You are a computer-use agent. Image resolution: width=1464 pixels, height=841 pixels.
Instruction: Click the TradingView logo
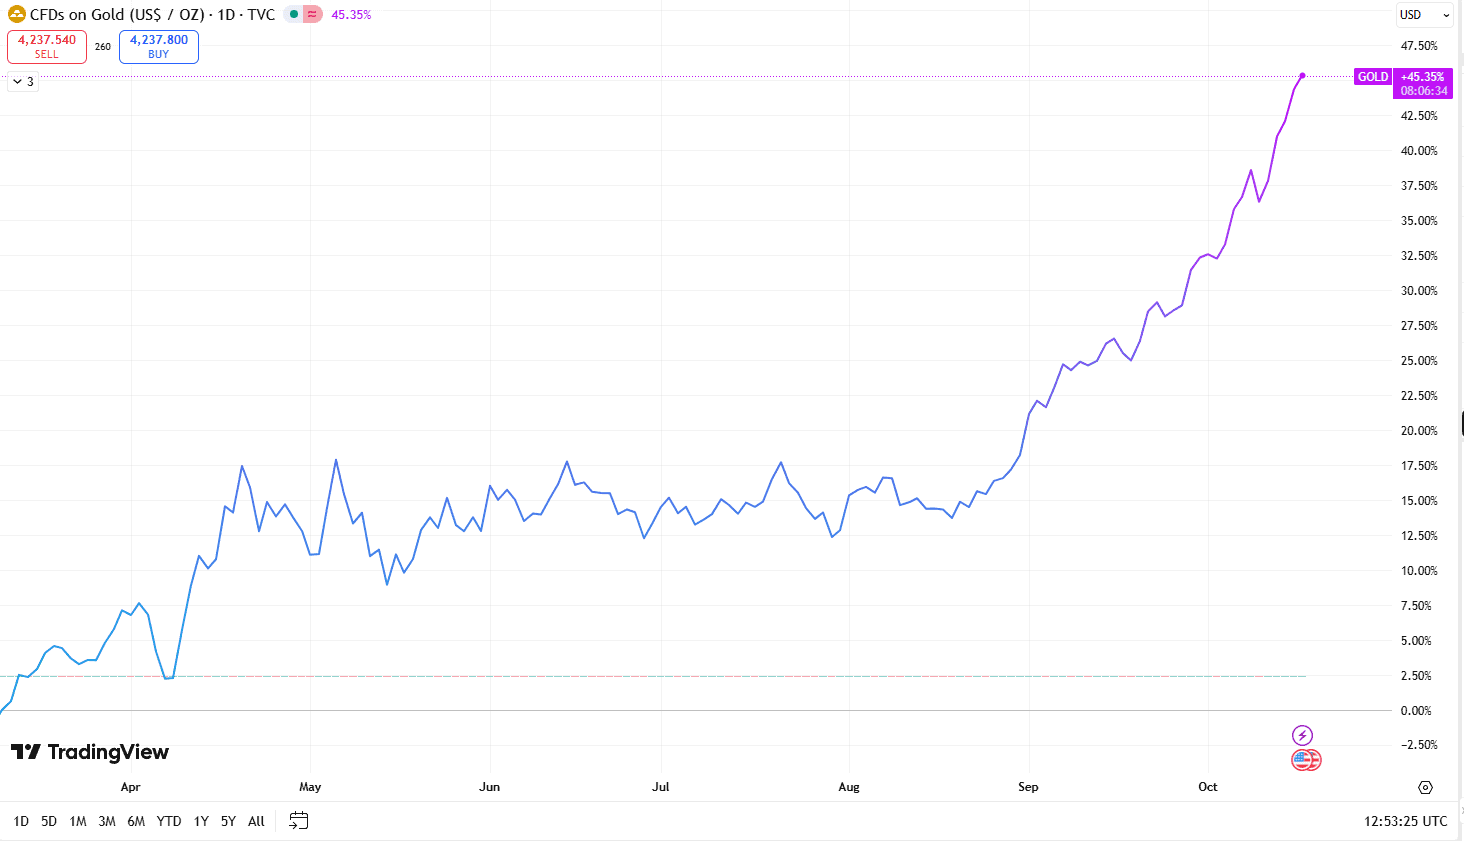click(x=90, y=752)
